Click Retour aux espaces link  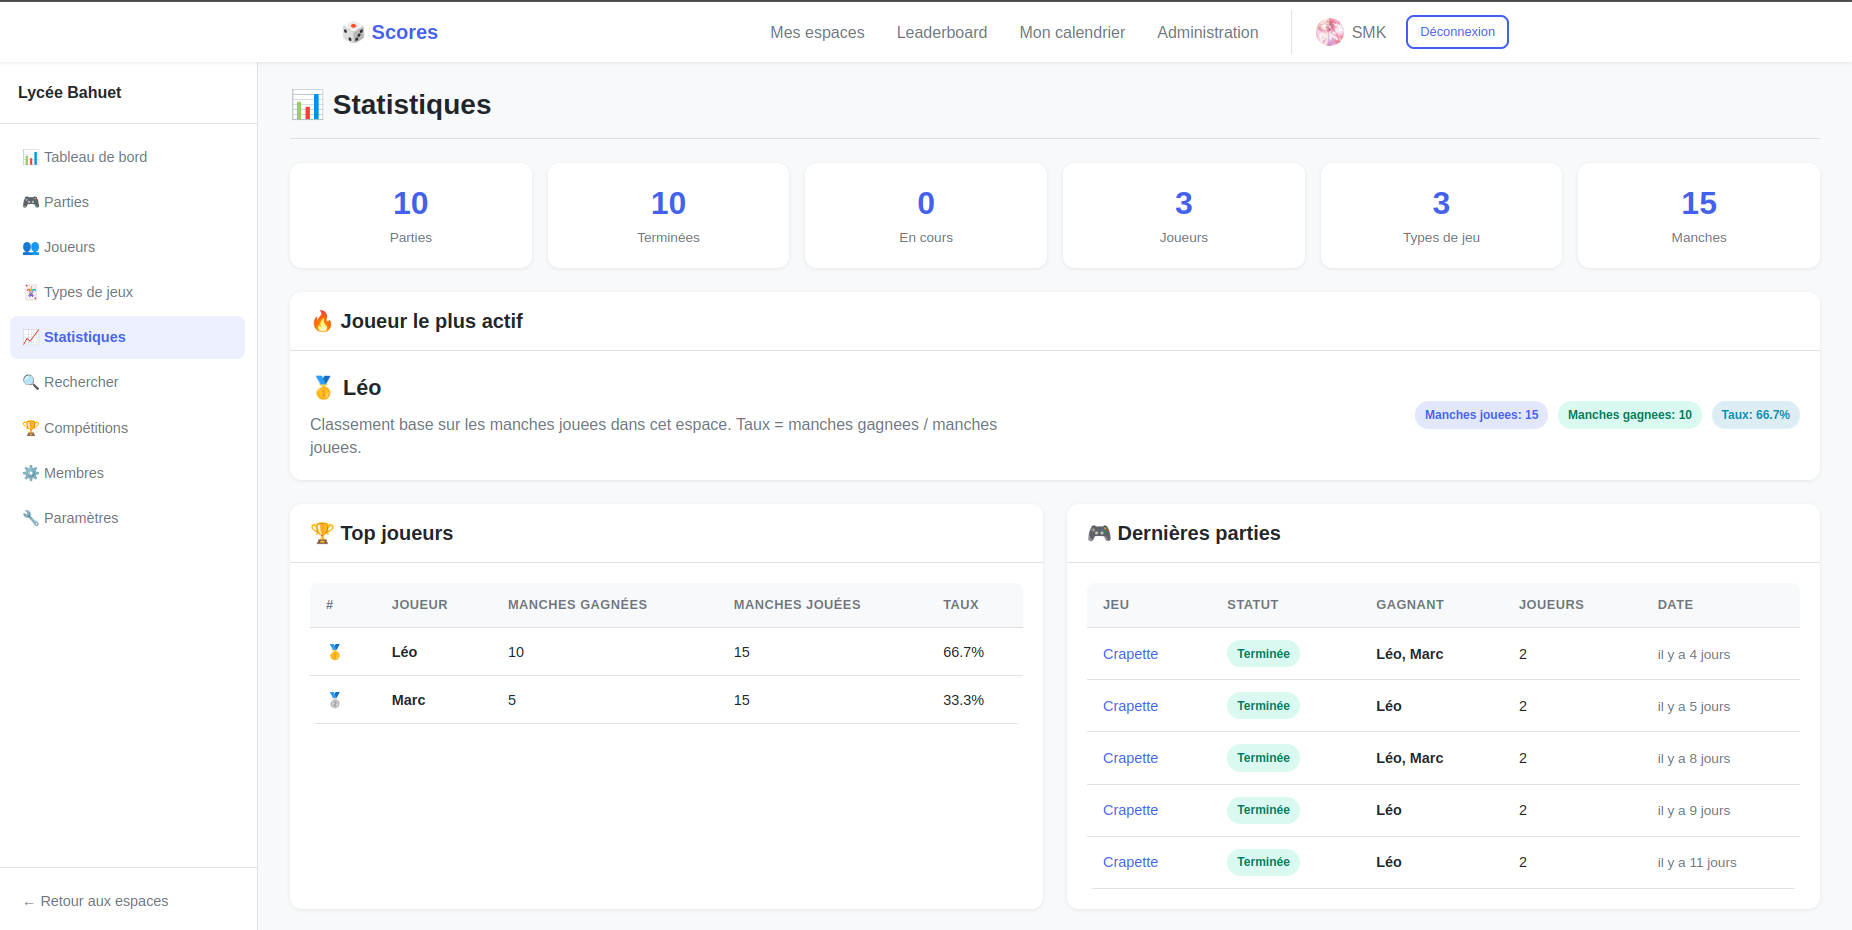pos(96,901)
